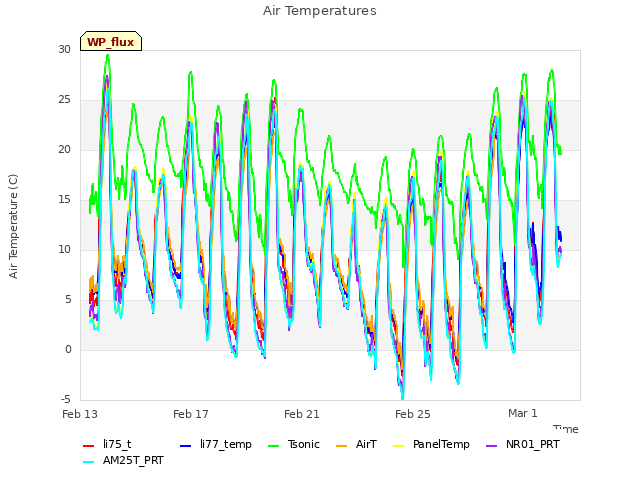Screen dimensions: 640x480
Task: Toggle the NR01_PRT legend entry
Action: tap(523, 444)
